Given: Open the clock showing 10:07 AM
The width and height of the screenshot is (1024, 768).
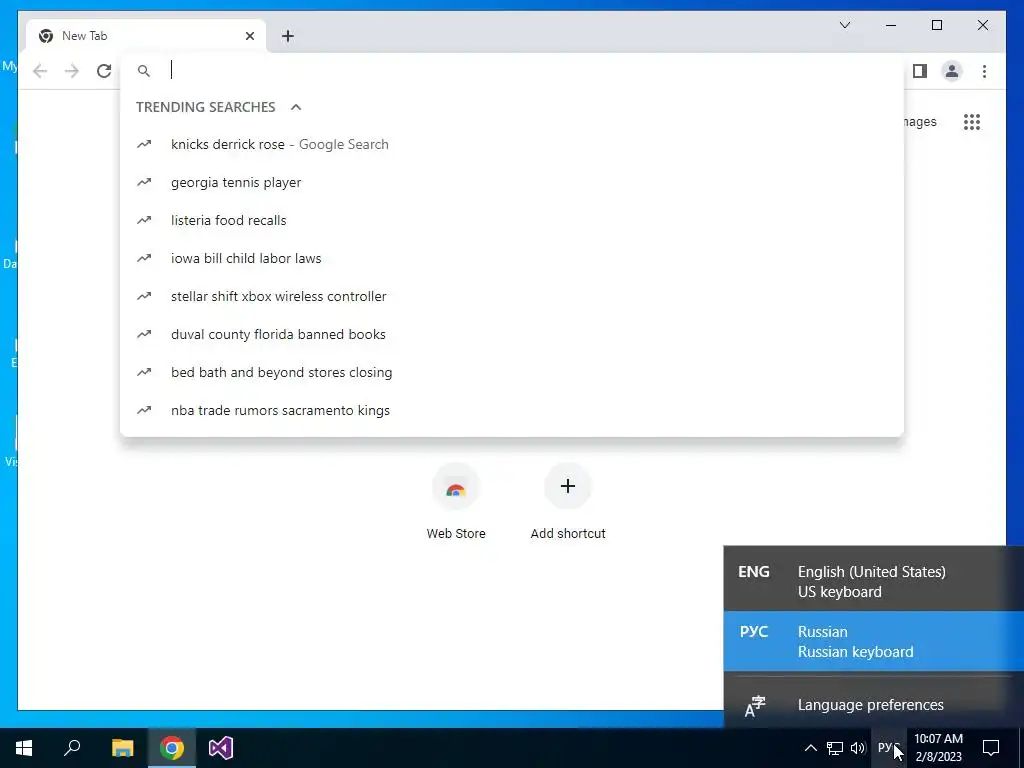Looking at the screenshot, I should point(938,748).
